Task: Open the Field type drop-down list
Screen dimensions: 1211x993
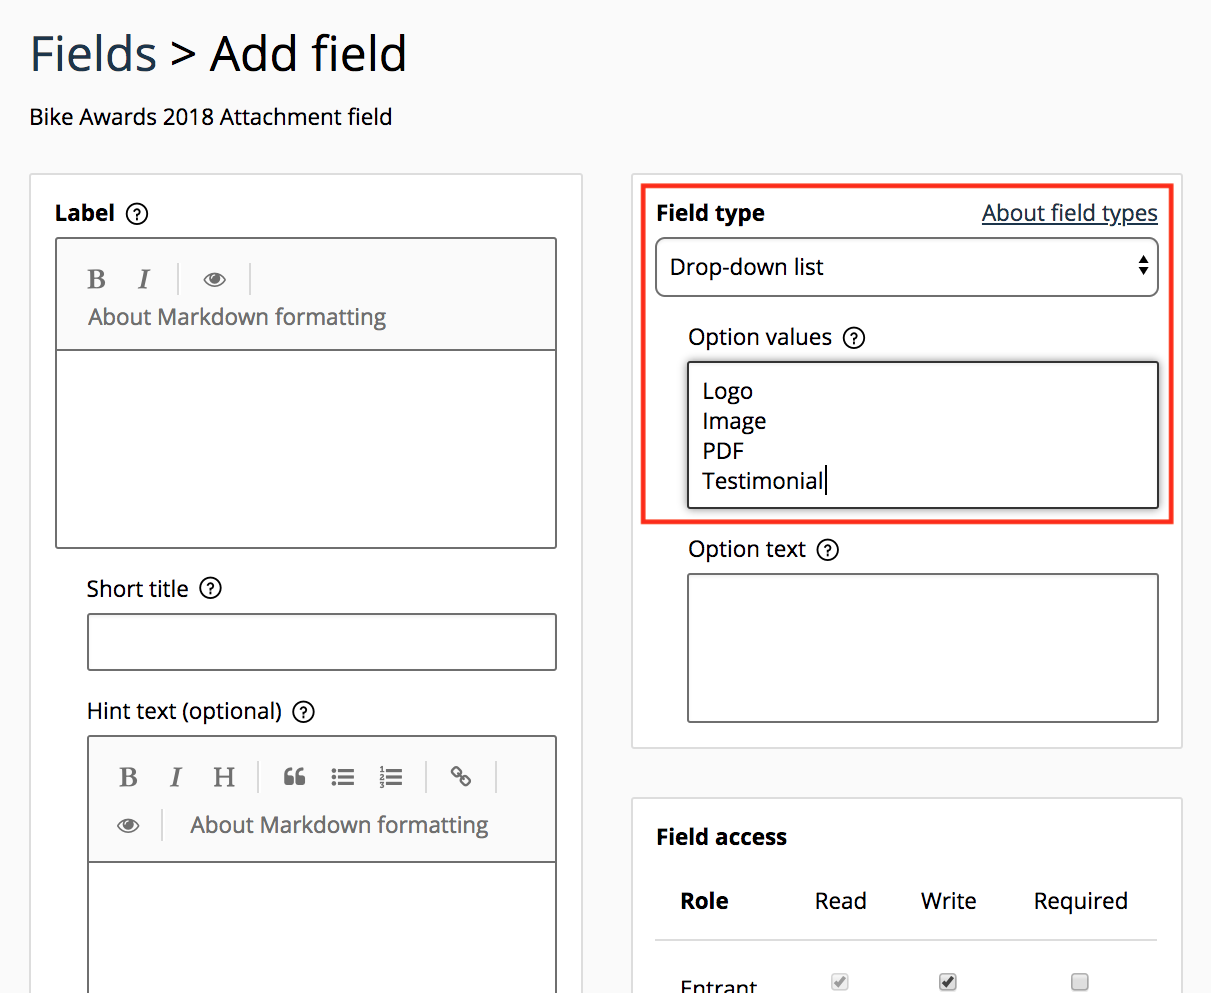Action: pyautogui.click(x=906, y=267)
